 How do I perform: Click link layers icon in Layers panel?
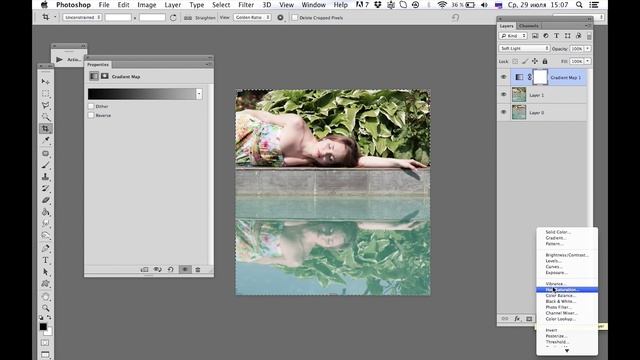505,319
